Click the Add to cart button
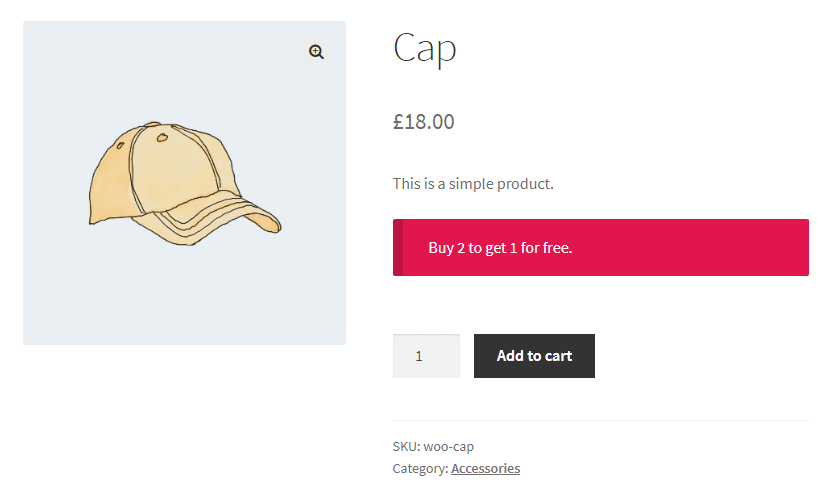Screen dimensions: 829x493 534,356
